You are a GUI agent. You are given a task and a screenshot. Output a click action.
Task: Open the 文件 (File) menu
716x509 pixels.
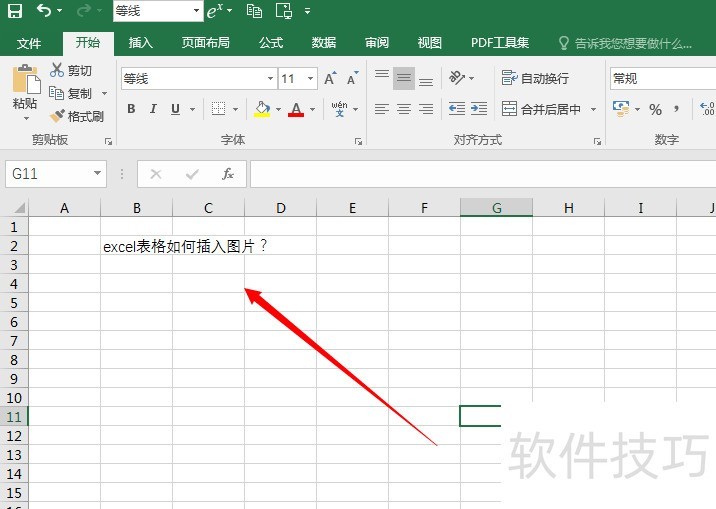coord(29,43)
